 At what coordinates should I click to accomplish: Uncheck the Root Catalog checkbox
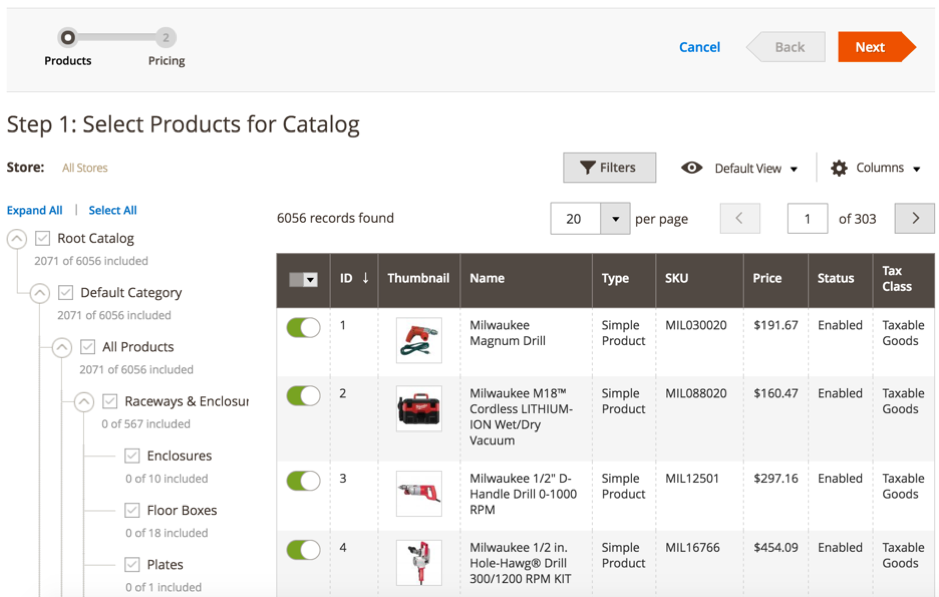pos(43,238)
